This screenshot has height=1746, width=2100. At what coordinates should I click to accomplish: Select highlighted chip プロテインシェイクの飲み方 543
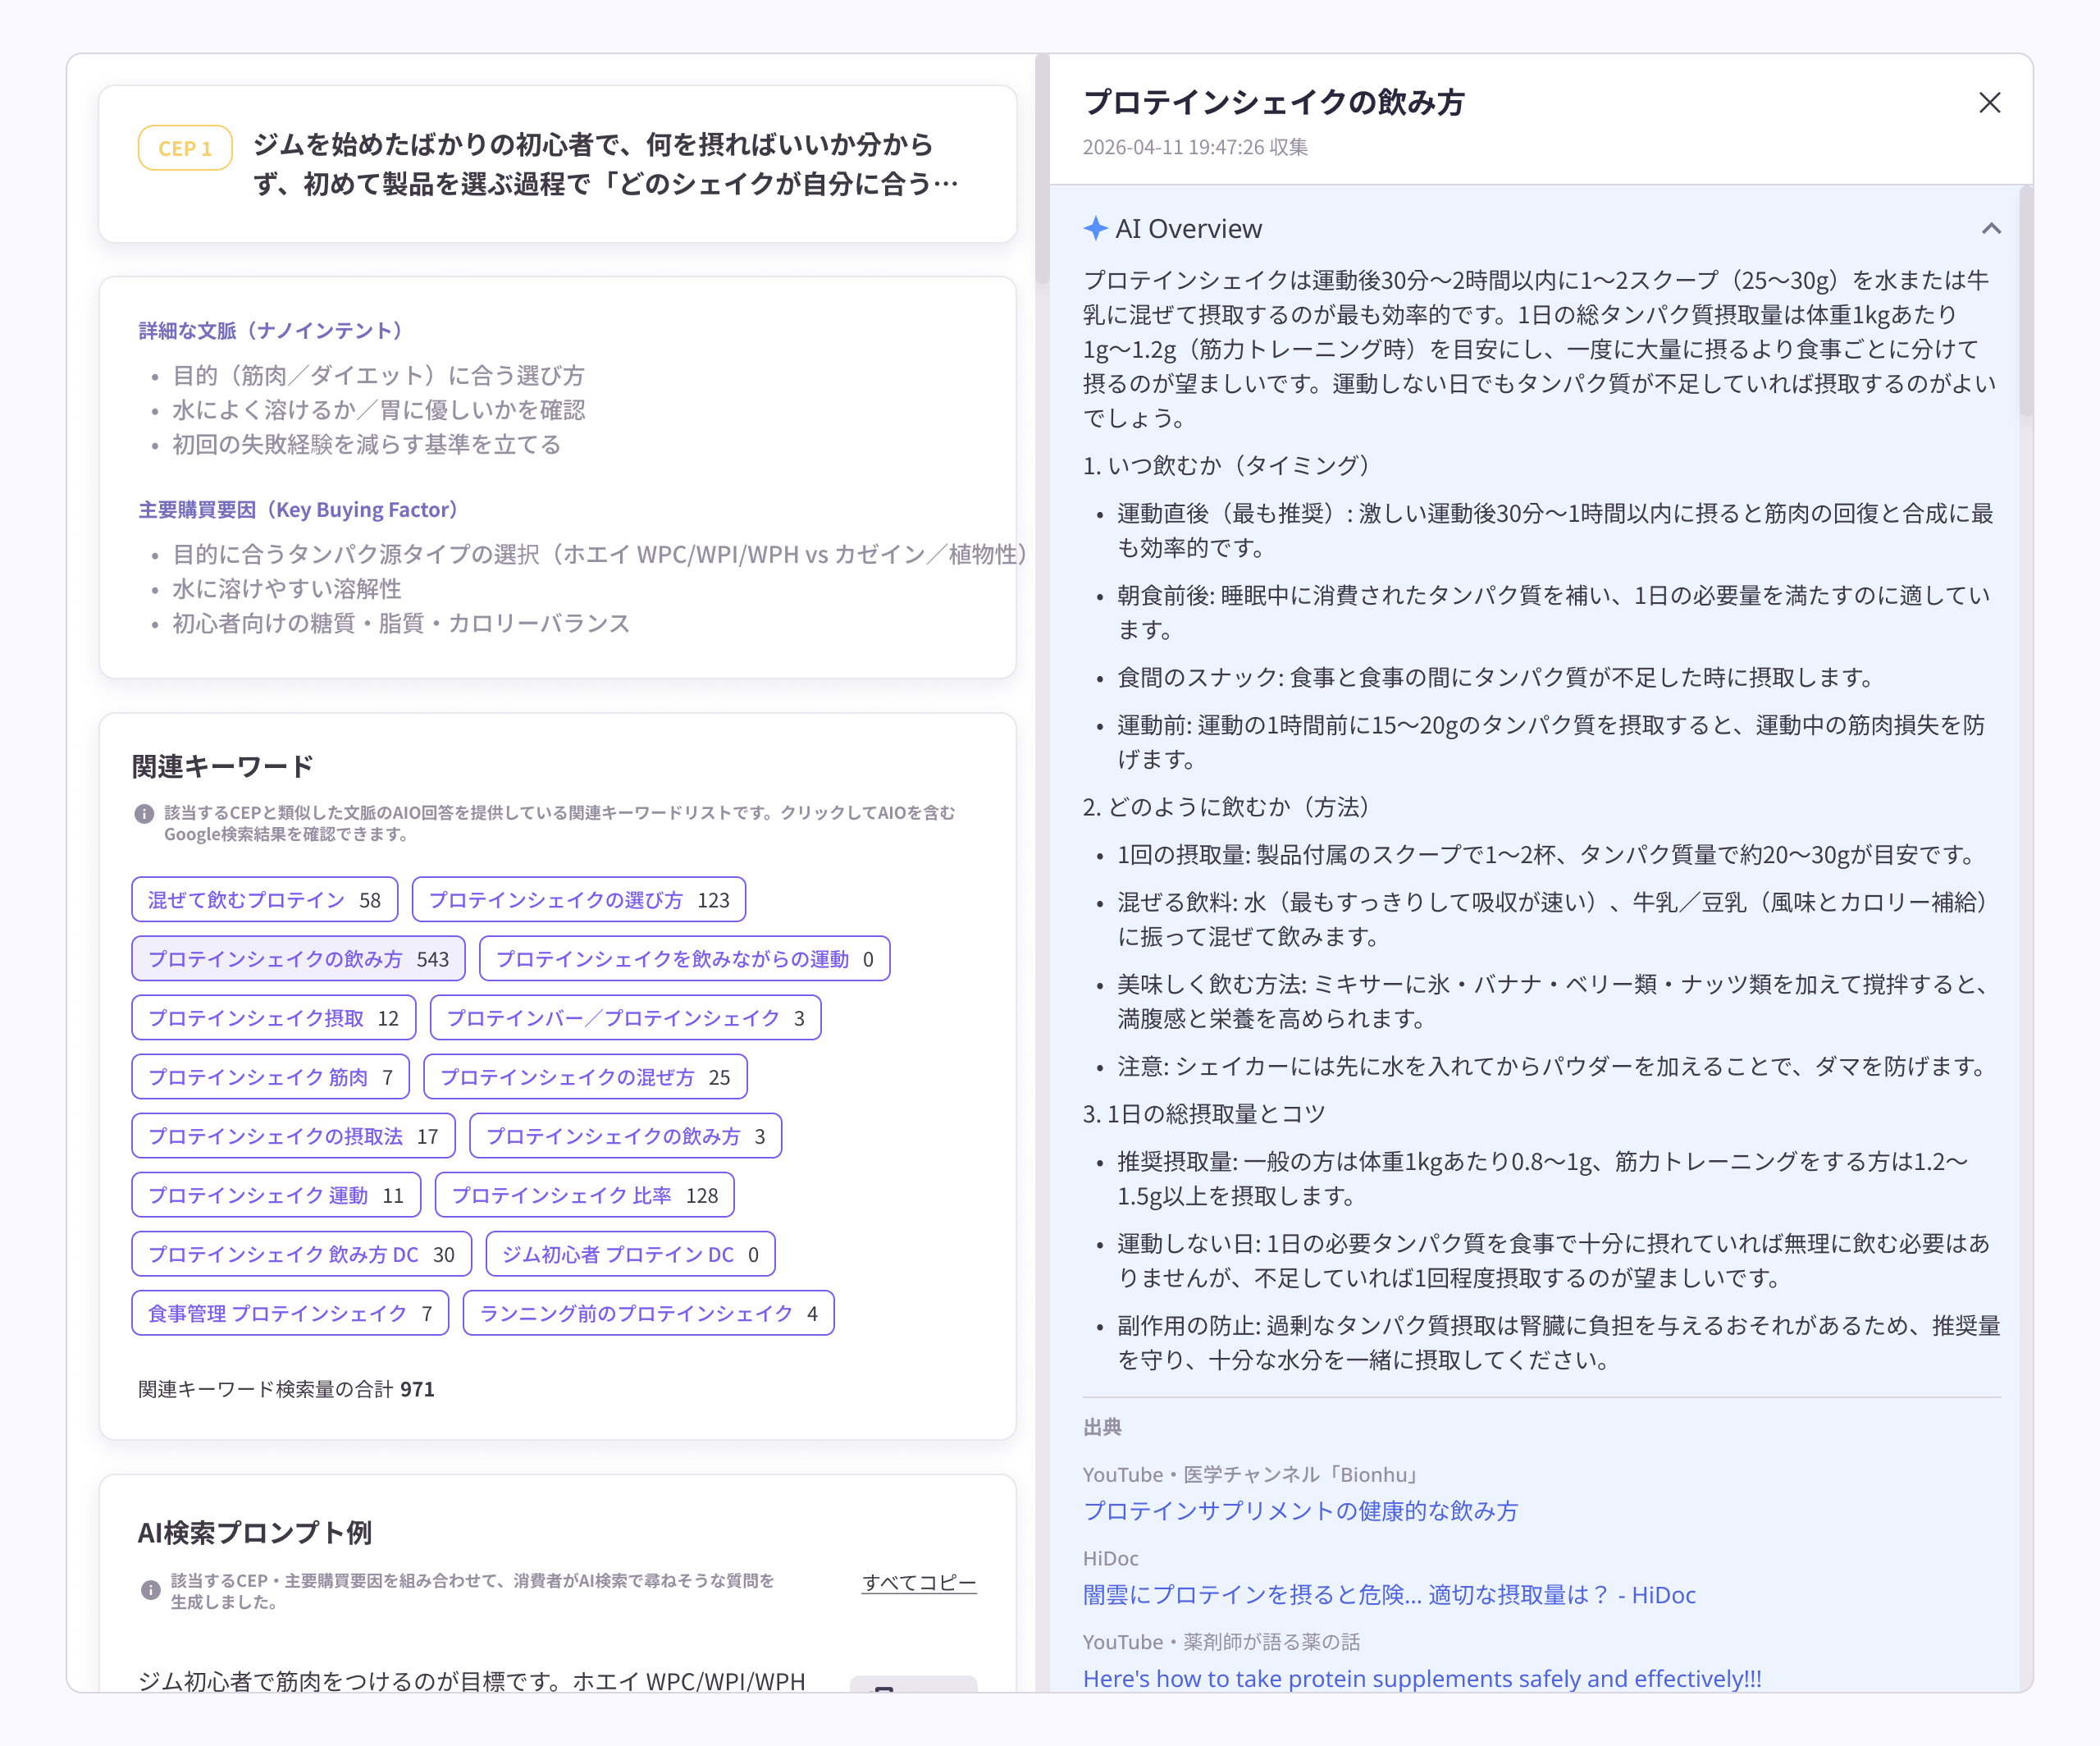(298, 959)
